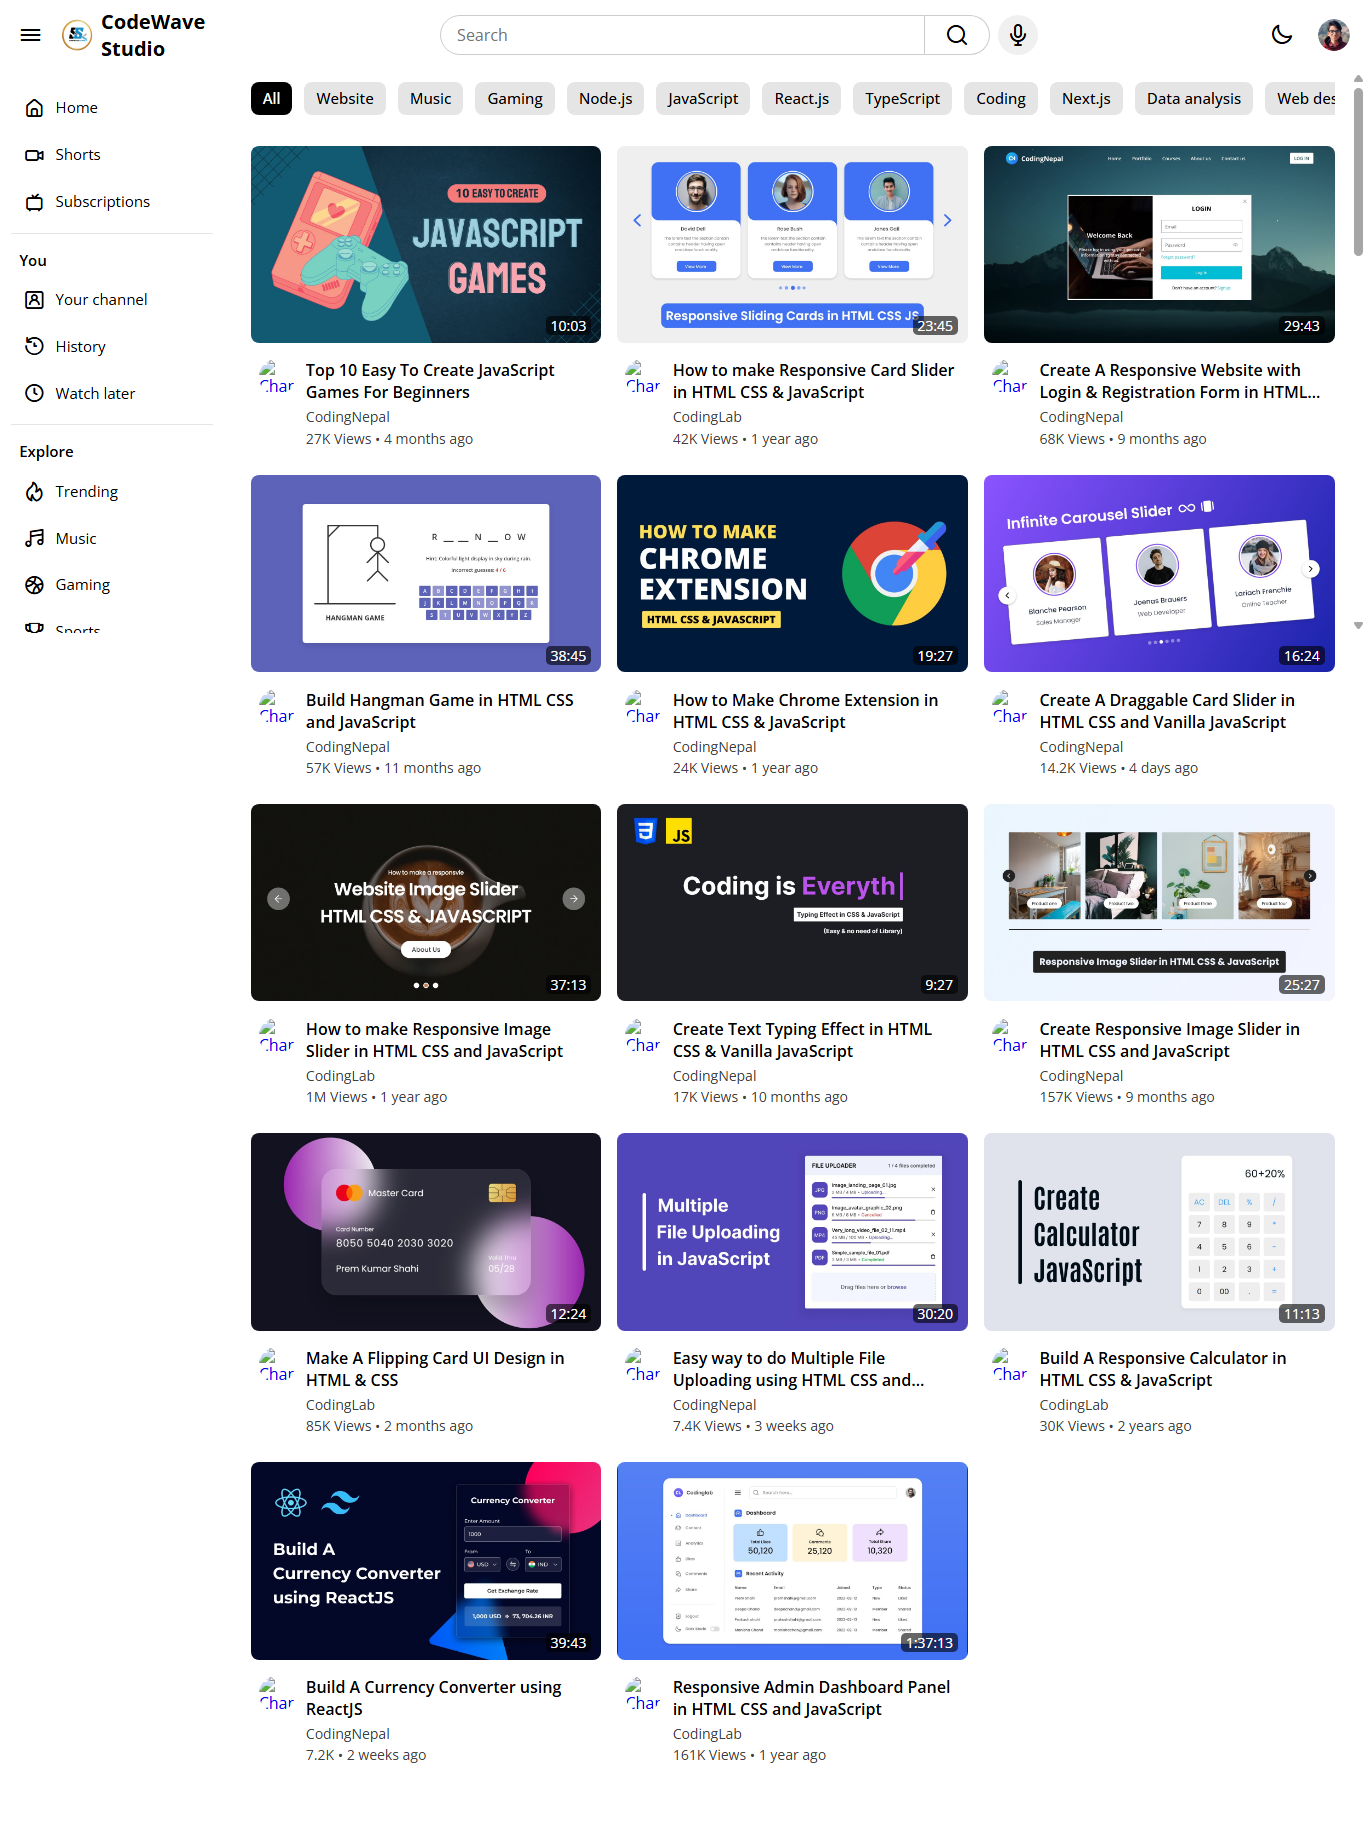Filter videos by Data analysis chip

1193,99
